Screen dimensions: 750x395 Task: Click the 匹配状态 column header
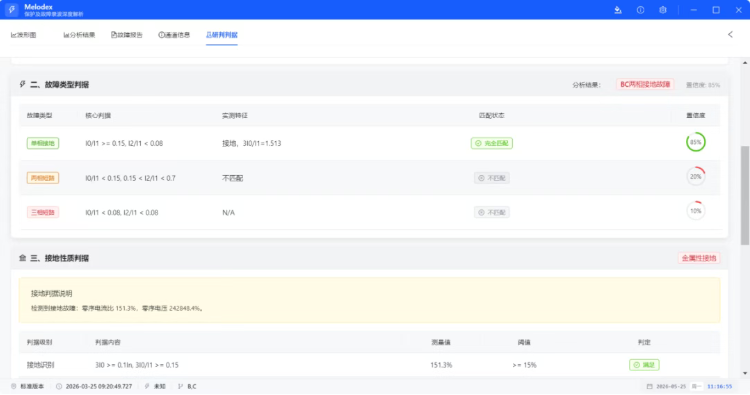click(x=492, y=115)
